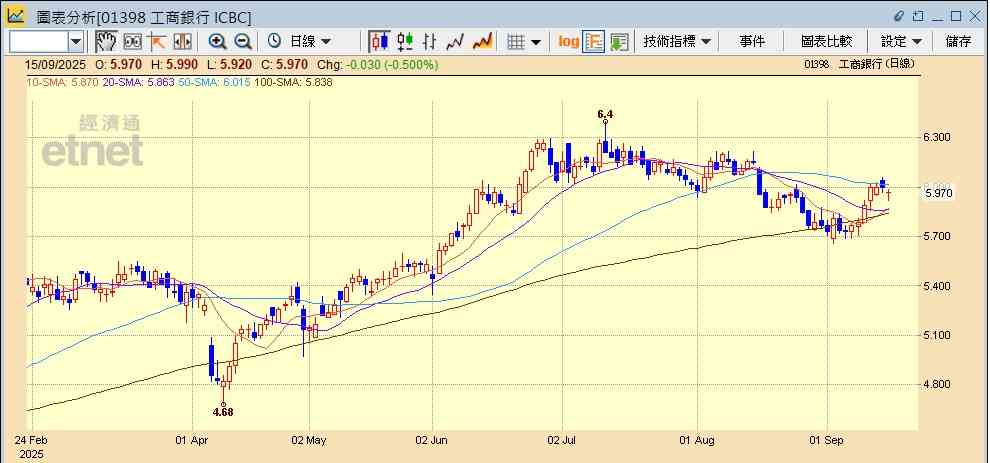The height and width of the screenshot is (463, 990).
Task: Open the 日線 period dropdown
Action: (310, 42)
